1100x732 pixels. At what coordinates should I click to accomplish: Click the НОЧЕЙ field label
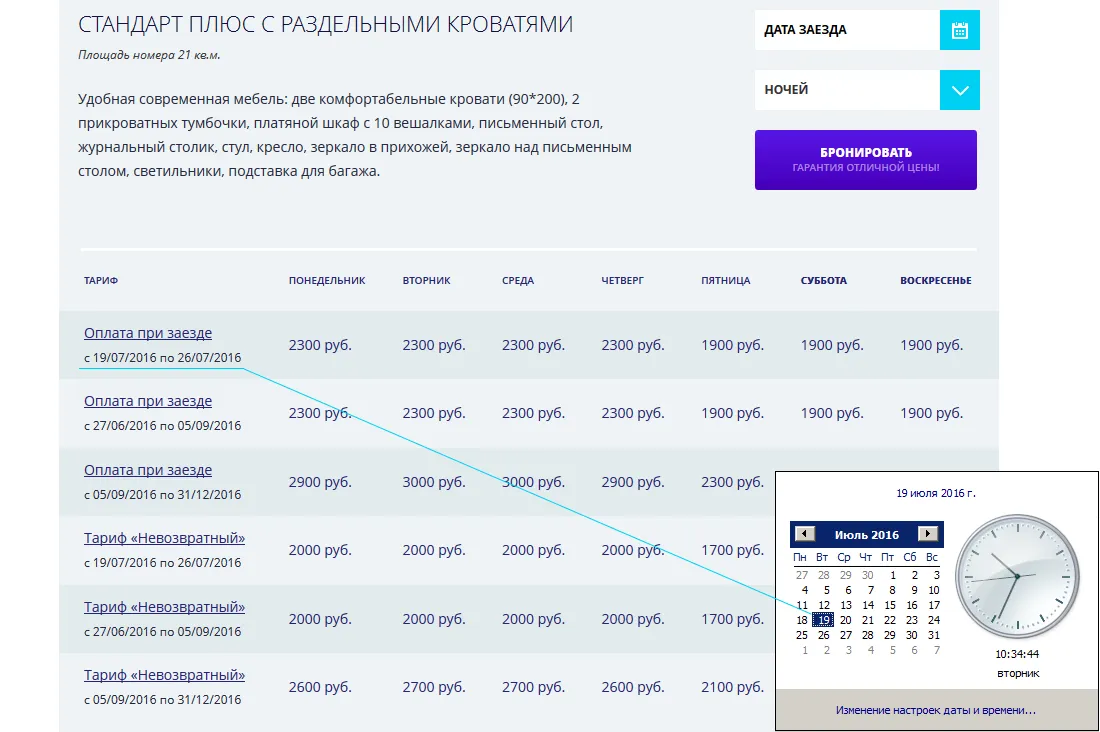coord(786,90)
